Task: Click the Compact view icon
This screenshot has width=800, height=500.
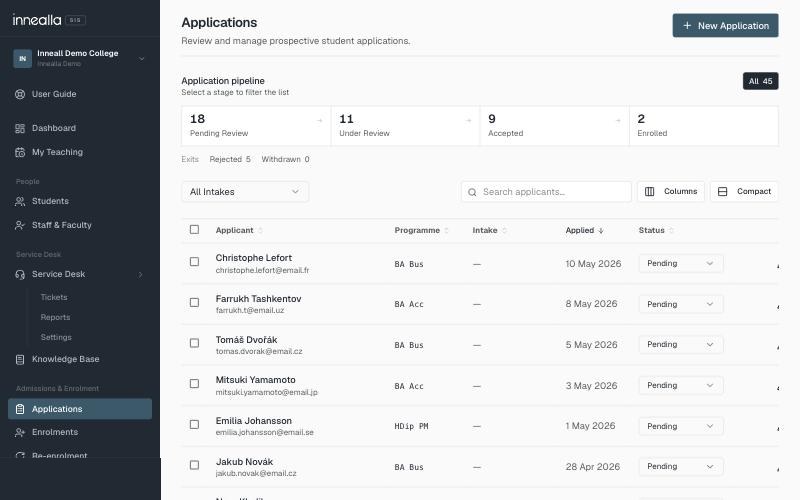Action: coord(722,192)
